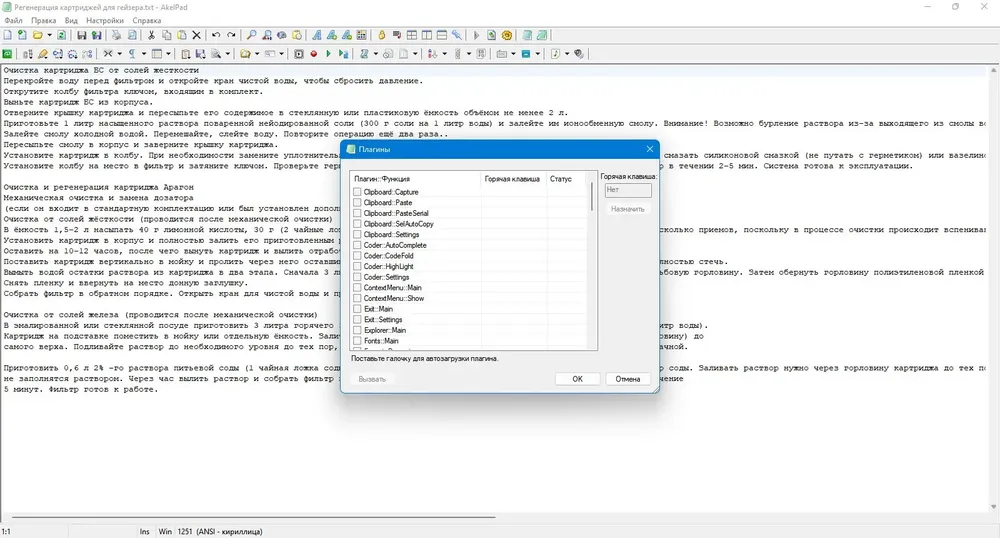Click the editor horizontal scrollbar thumb
The width and height of the screenshot is (1000, 538).
253,518
